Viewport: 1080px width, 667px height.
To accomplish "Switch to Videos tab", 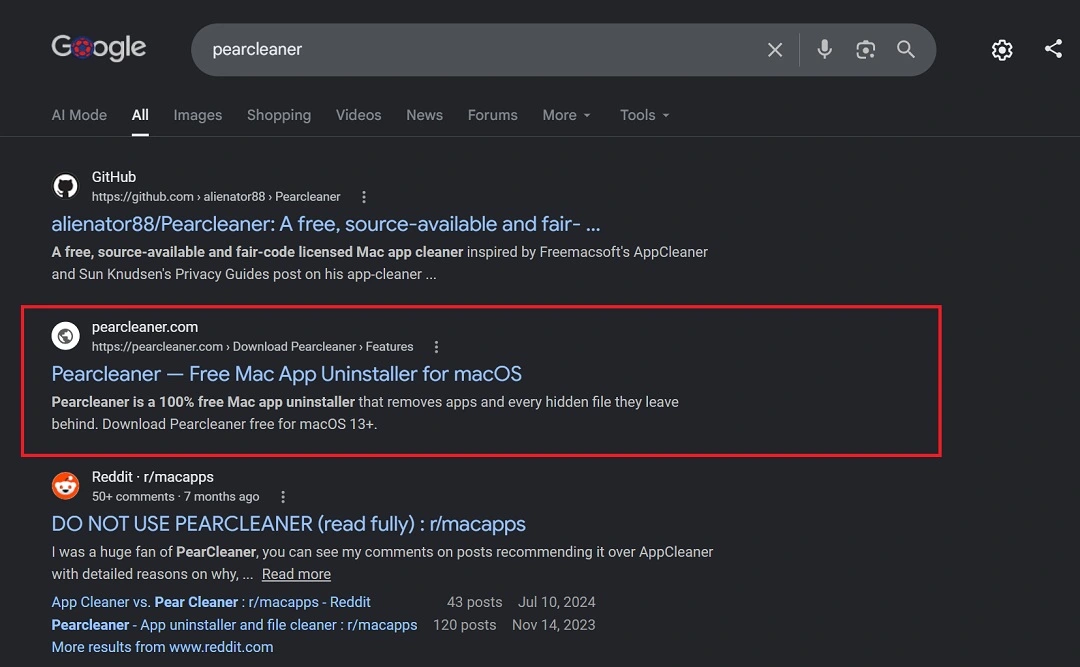I will (x=358, y=115).
